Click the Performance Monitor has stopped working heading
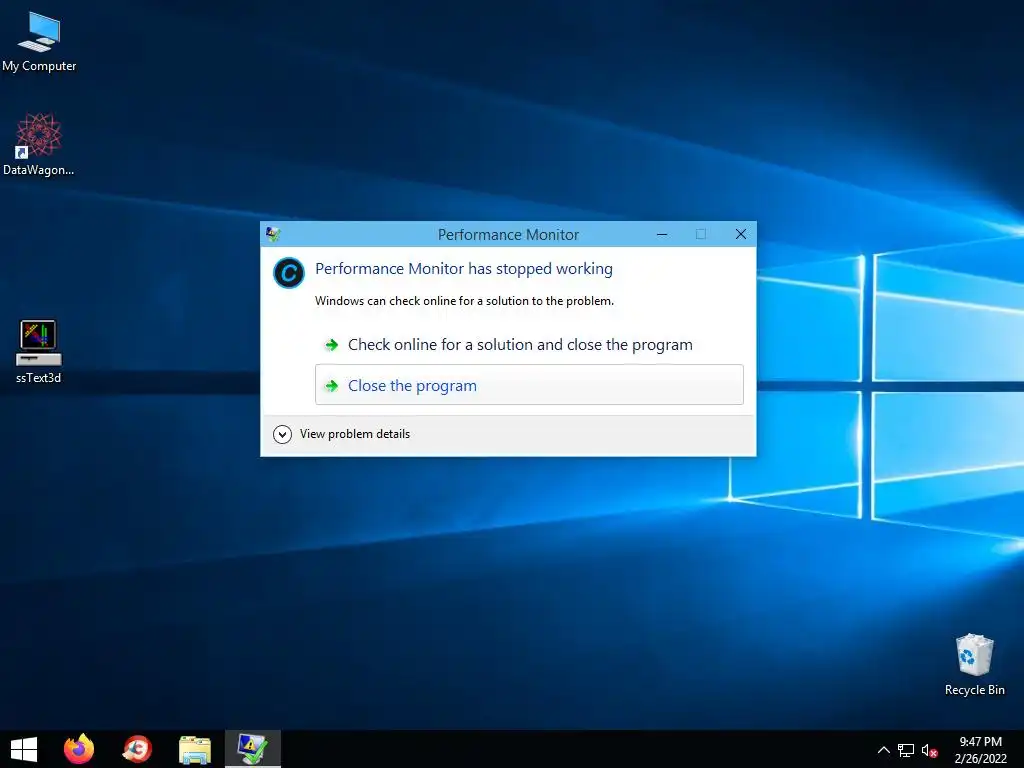The image size is (1024, 768). tap(464, 268)
